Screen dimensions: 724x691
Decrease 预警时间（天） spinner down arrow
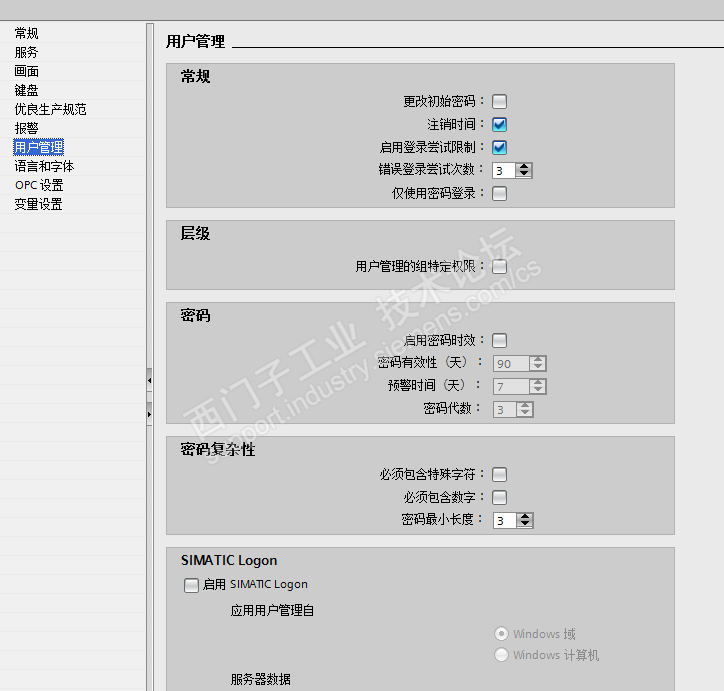[x=537, y=390]
